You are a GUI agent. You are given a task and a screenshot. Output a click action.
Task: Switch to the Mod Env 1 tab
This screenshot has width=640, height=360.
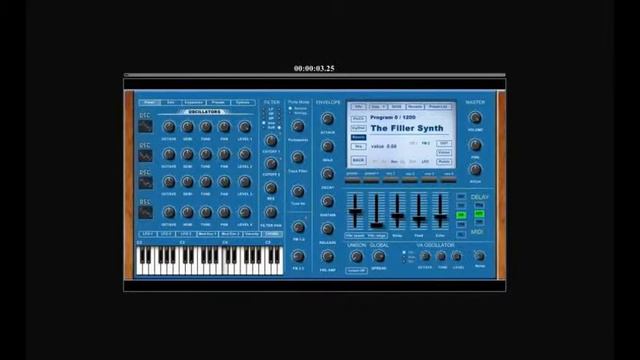207,234
